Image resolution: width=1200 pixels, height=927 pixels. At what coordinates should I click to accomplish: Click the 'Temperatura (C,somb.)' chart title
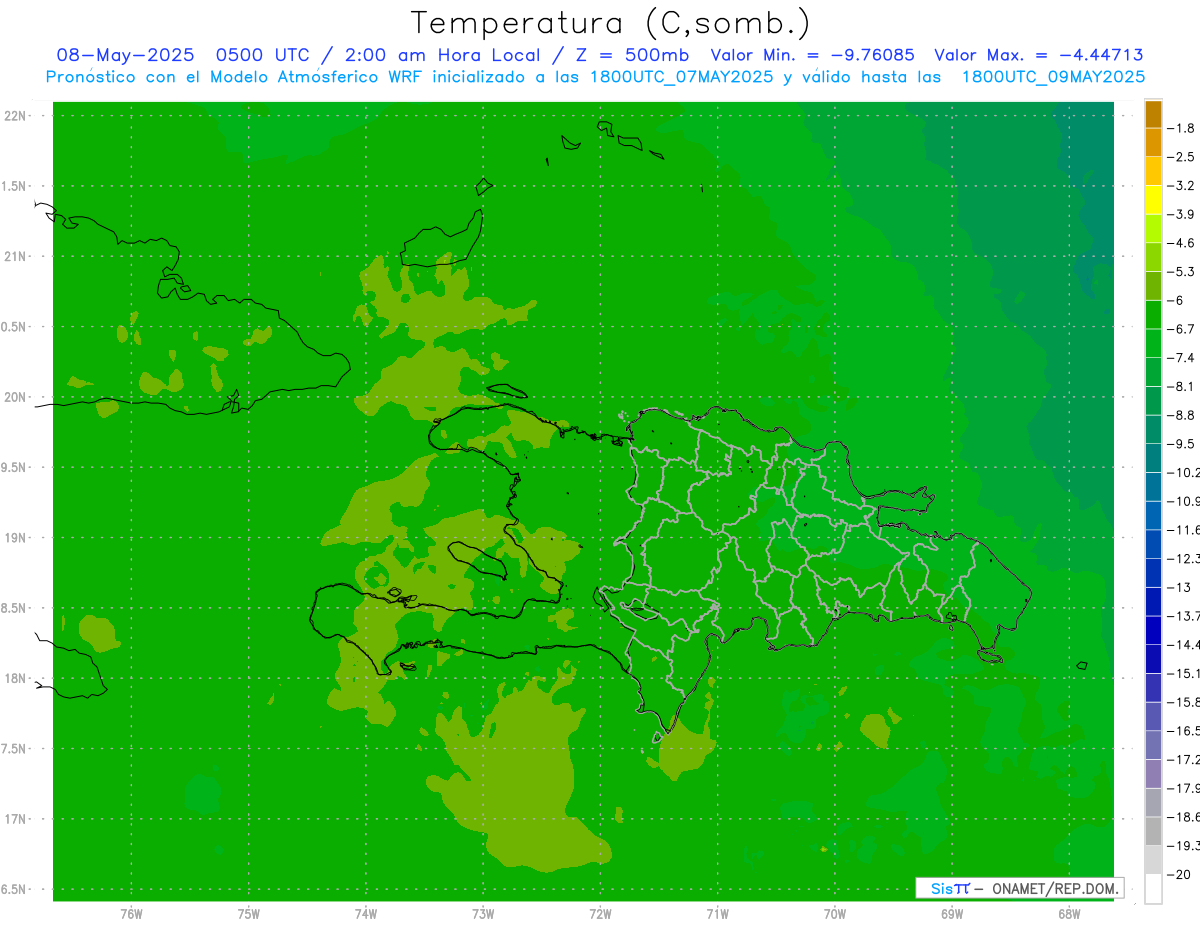coord(611,23)
